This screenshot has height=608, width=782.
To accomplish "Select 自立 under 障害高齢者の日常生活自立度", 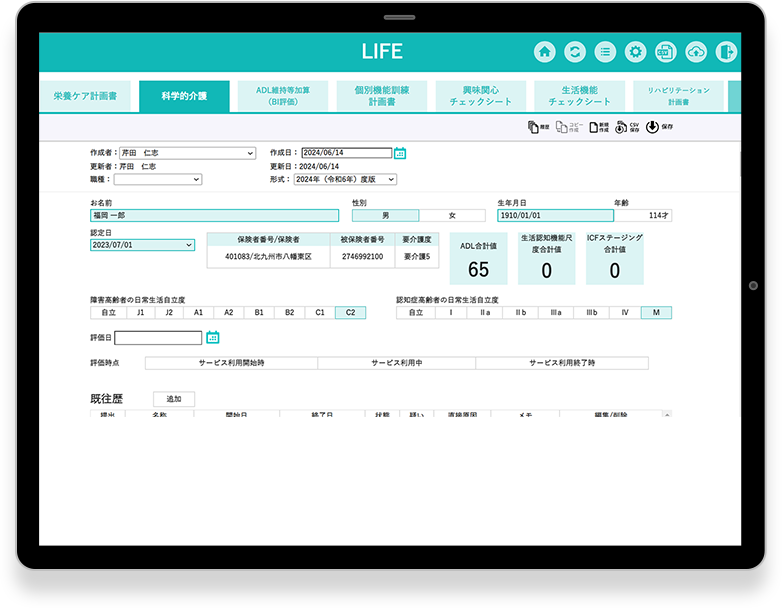I will 109,313.
